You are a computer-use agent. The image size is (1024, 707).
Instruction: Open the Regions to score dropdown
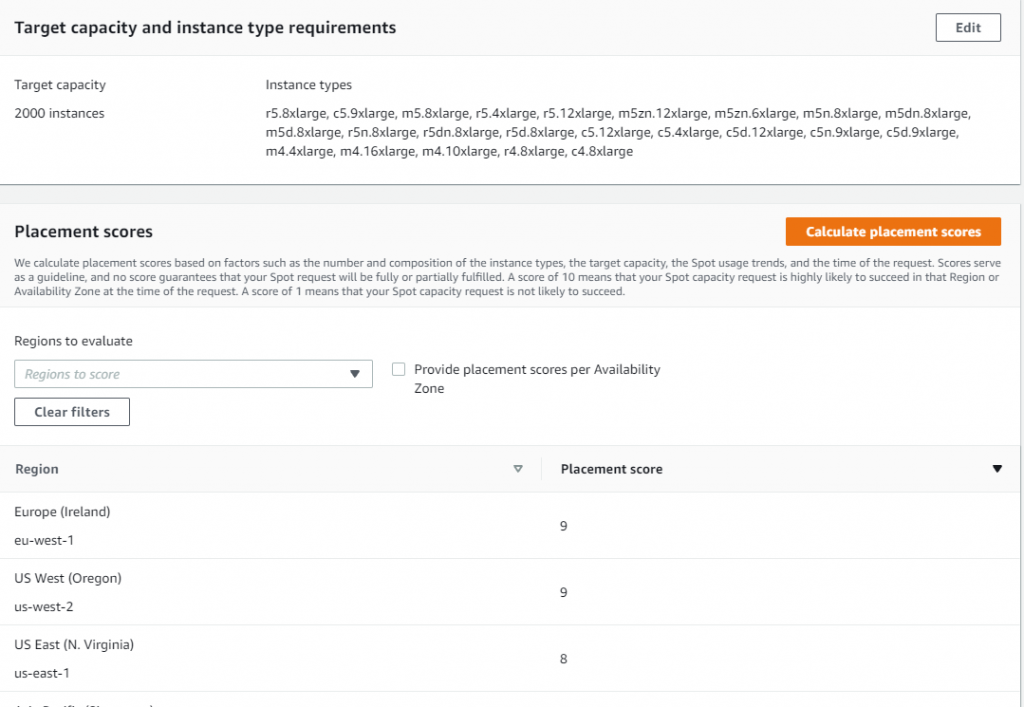coord(193,373)
